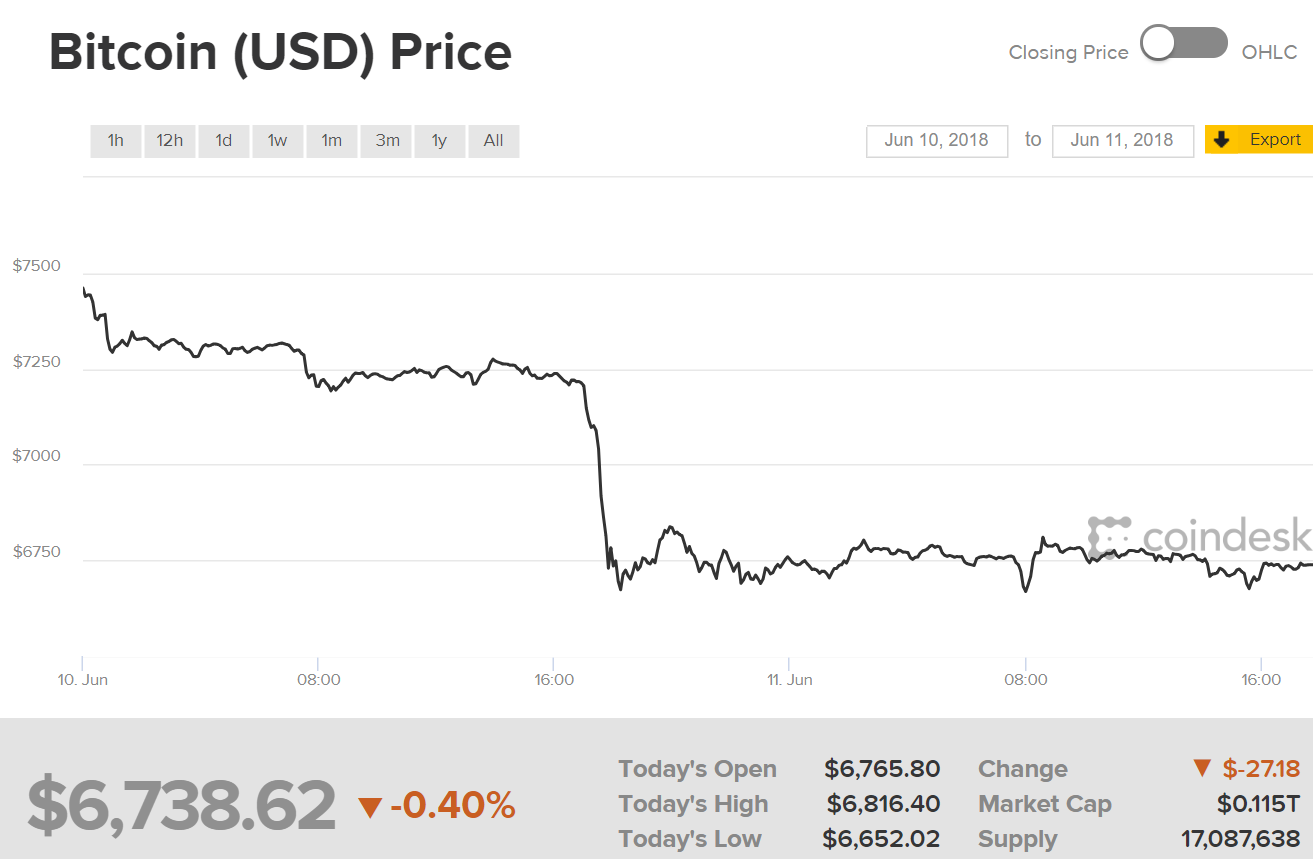This screenshot has width=1313, height=859.
Task: Open the Jun 11, 2018 end date field
Action: (1122, 141)
